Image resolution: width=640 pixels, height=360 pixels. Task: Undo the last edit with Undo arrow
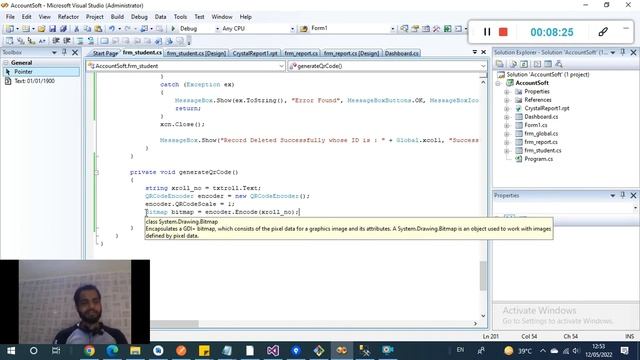111,29
